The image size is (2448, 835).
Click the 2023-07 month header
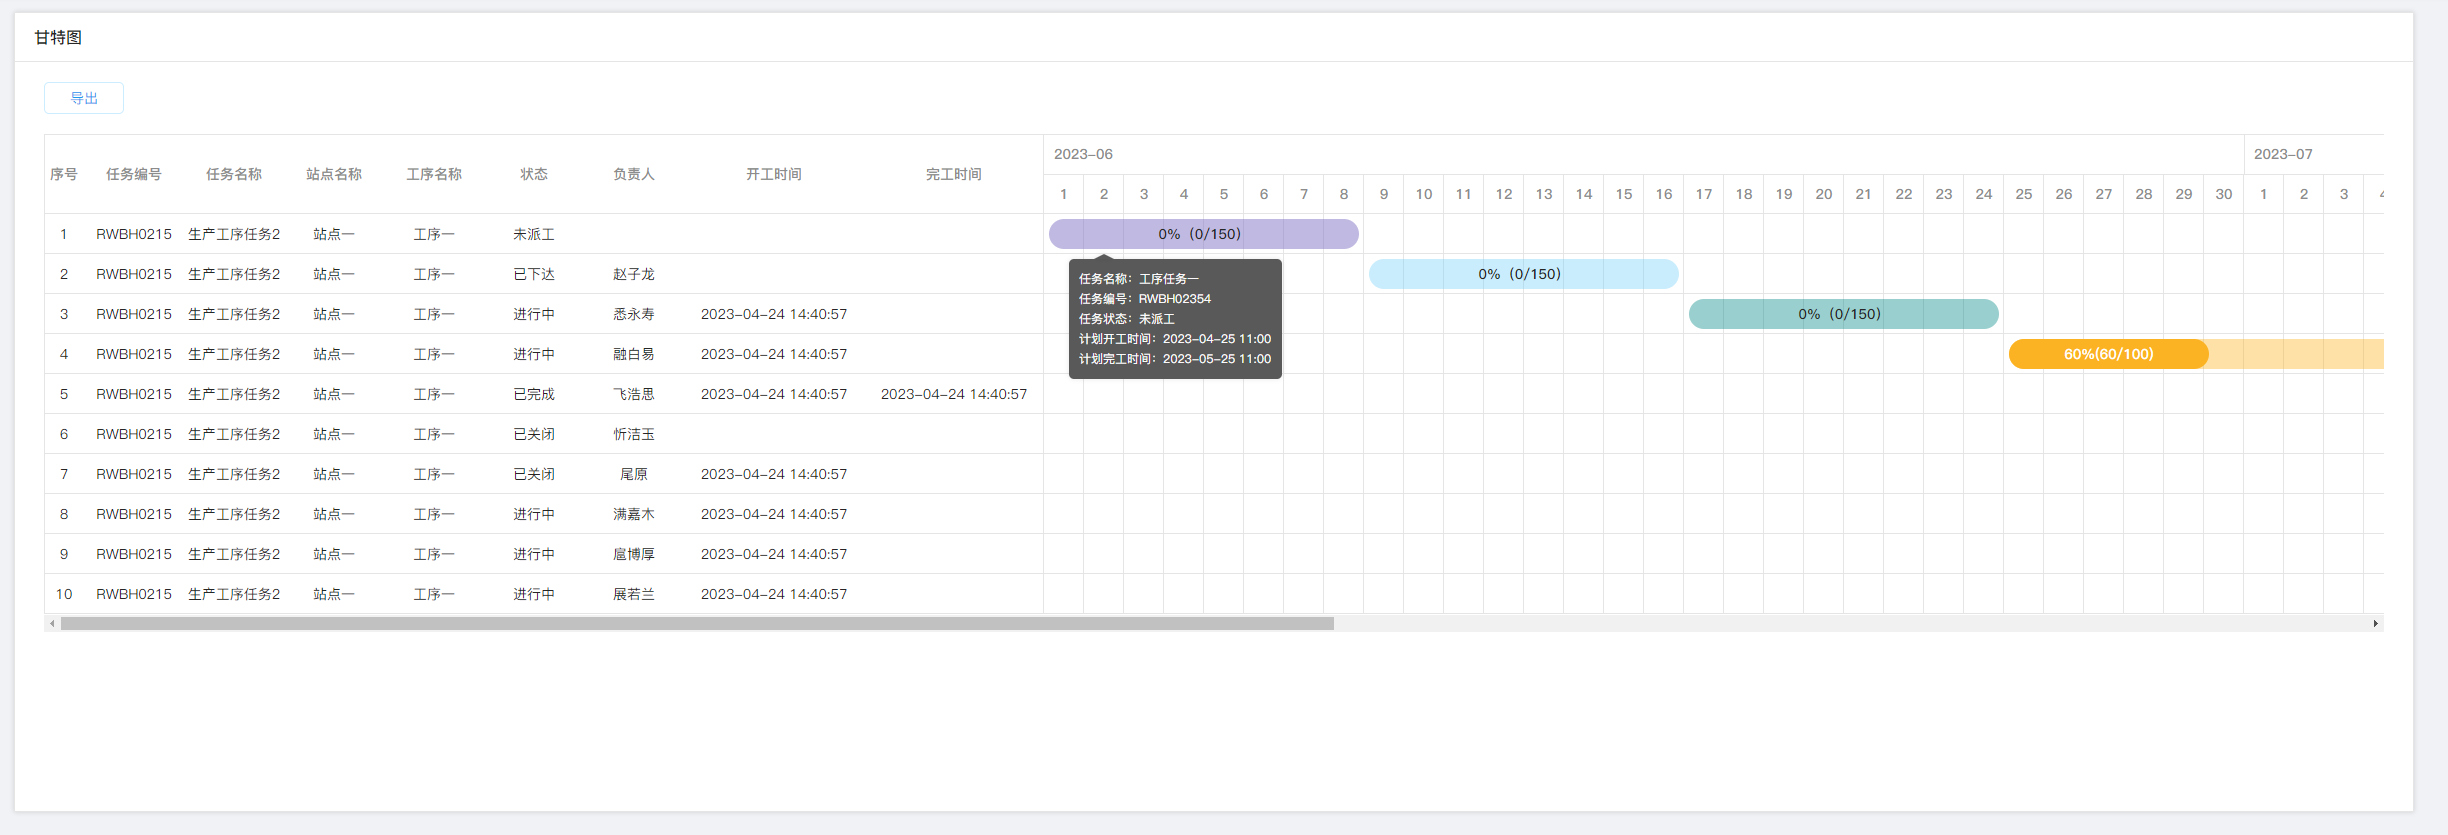[2283, 154]
